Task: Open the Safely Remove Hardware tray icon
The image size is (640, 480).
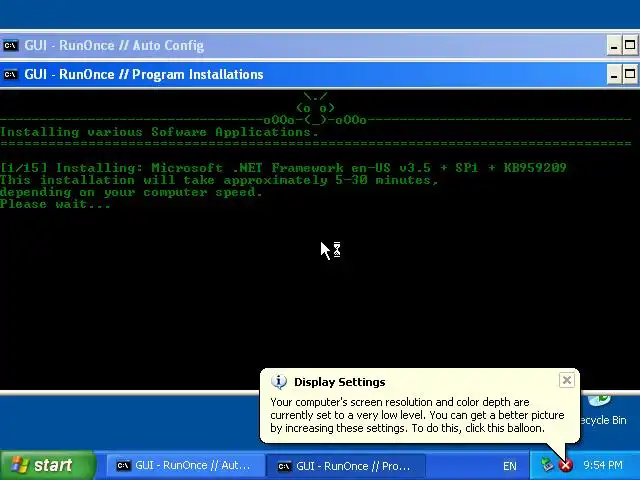Action: (547, 464)
